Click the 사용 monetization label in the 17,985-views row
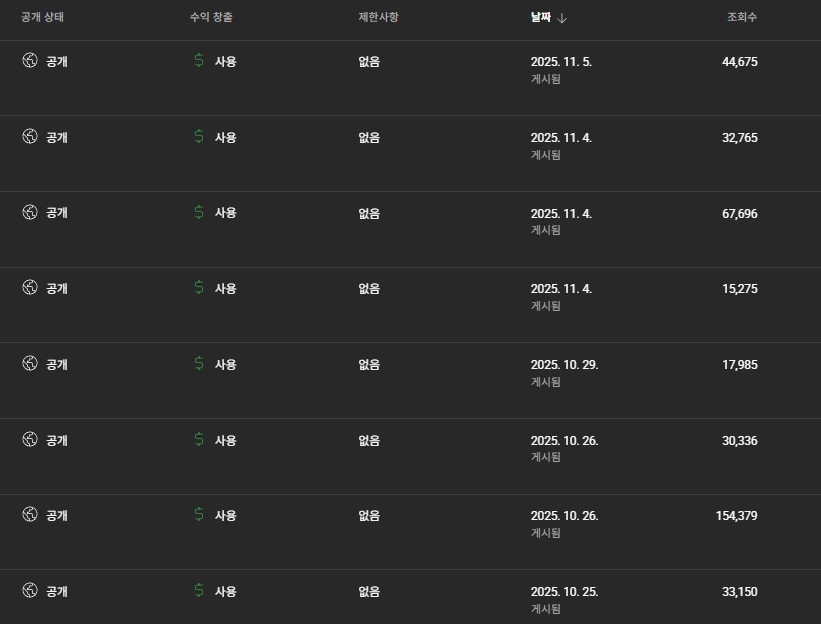Image resolution: width=821 pixels, height=624 pixels. (x=225, y=364)
